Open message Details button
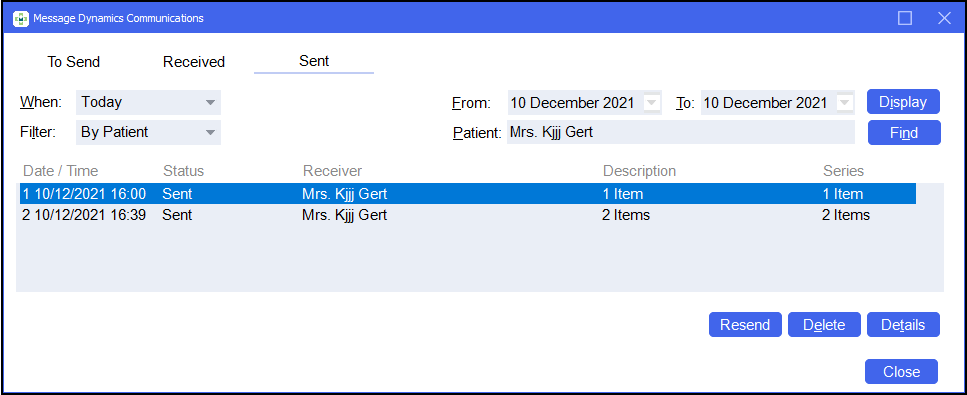This screenshot has width=967, height=395. pos(903,325)
